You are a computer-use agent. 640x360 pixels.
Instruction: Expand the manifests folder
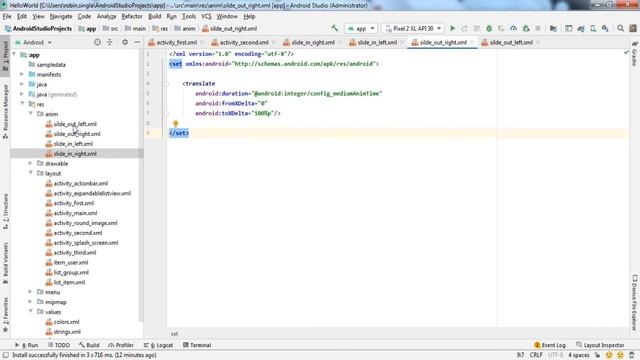(x=22, y=74)
